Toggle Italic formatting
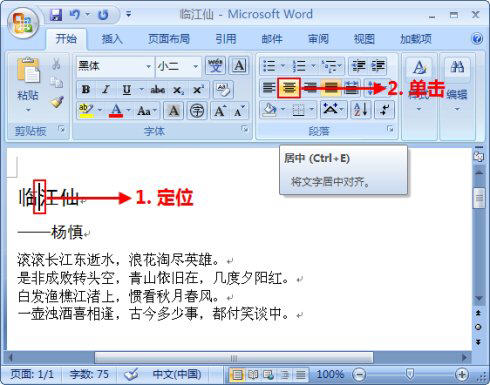 pos(106,89)
